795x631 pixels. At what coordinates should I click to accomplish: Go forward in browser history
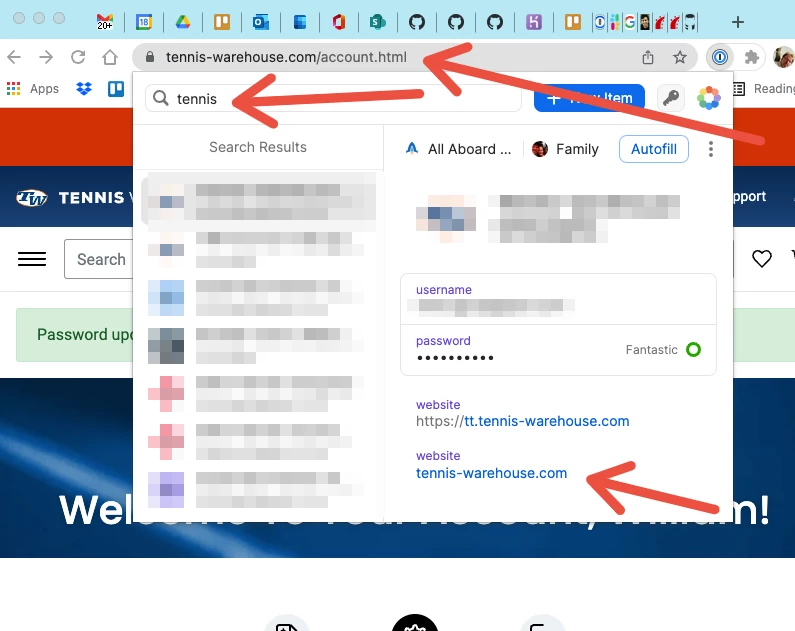tap(46, 57)
